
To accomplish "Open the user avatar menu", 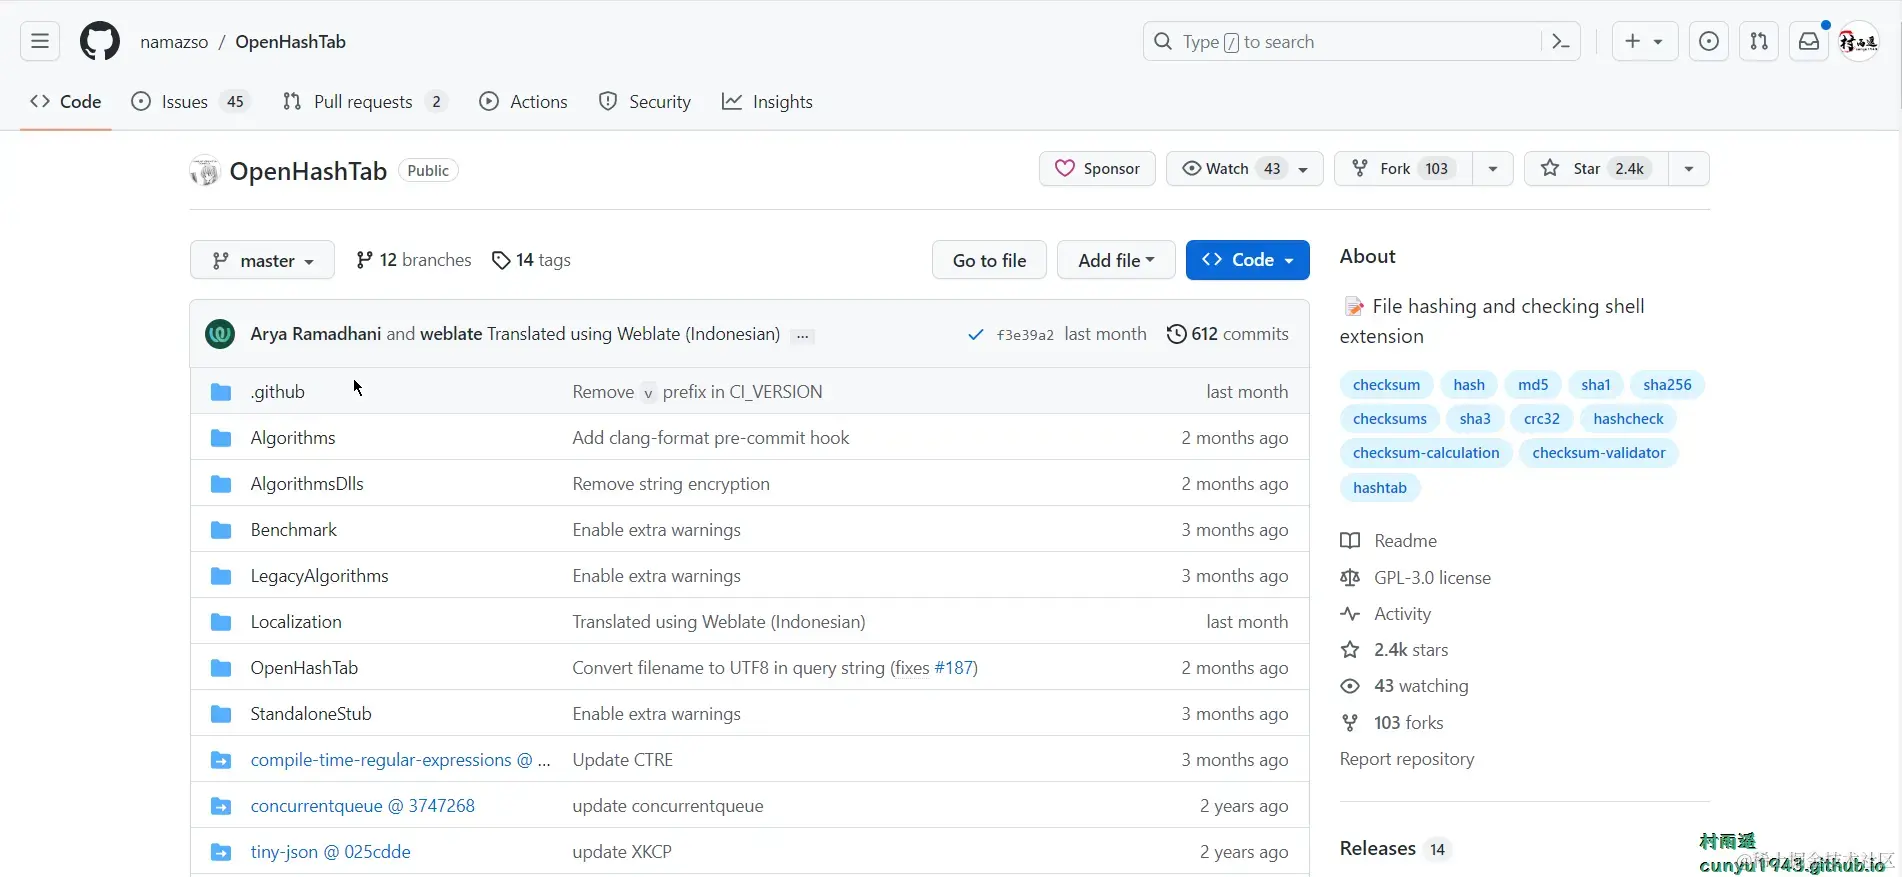I will pos(1859,42).
